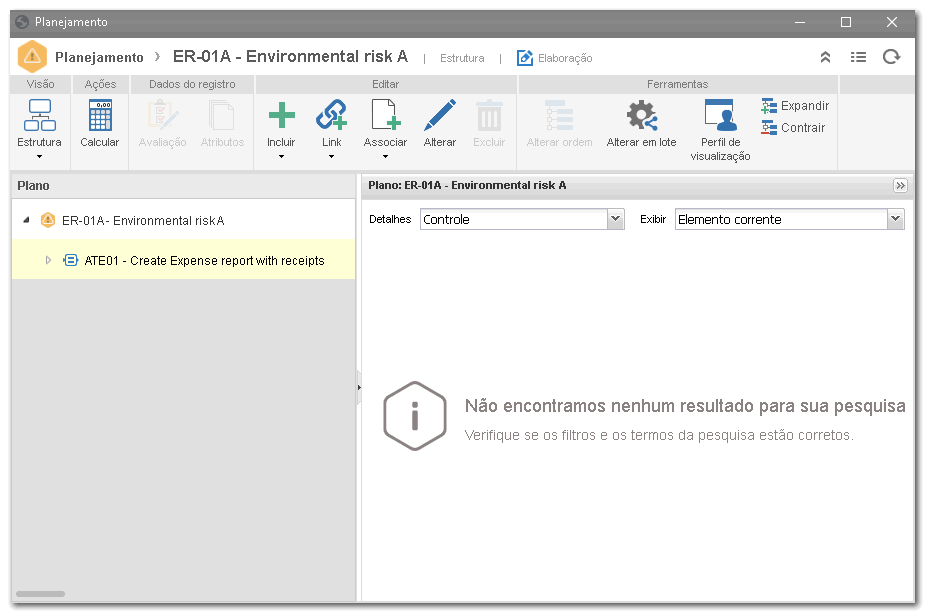Click the Calcular calculator icon

[100, 115]
